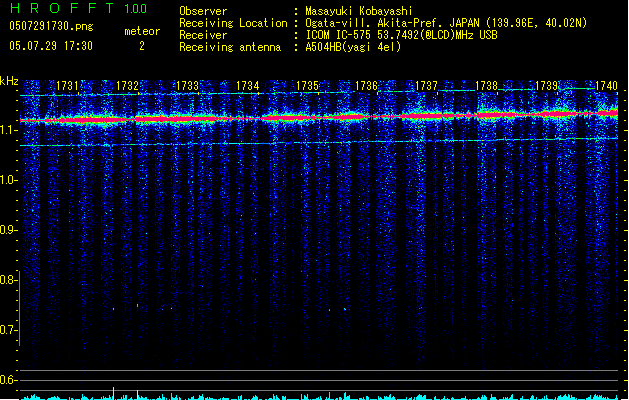Click the 1731 time marker
Viewport: 629px width, 400px height.
click(67, 86)
